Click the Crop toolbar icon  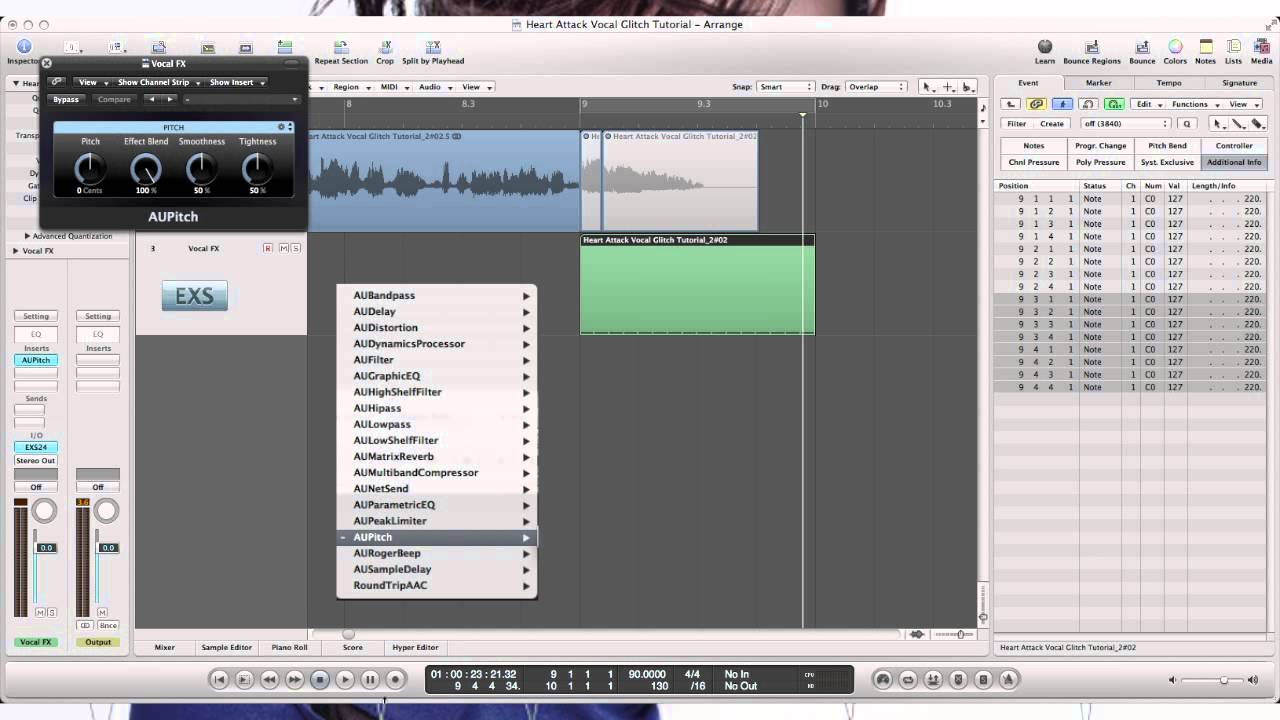coord(385,47)
